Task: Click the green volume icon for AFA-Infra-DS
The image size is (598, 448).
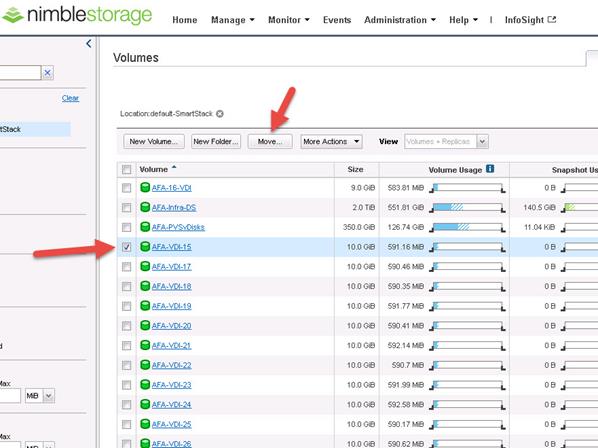Action: (145, 207)
